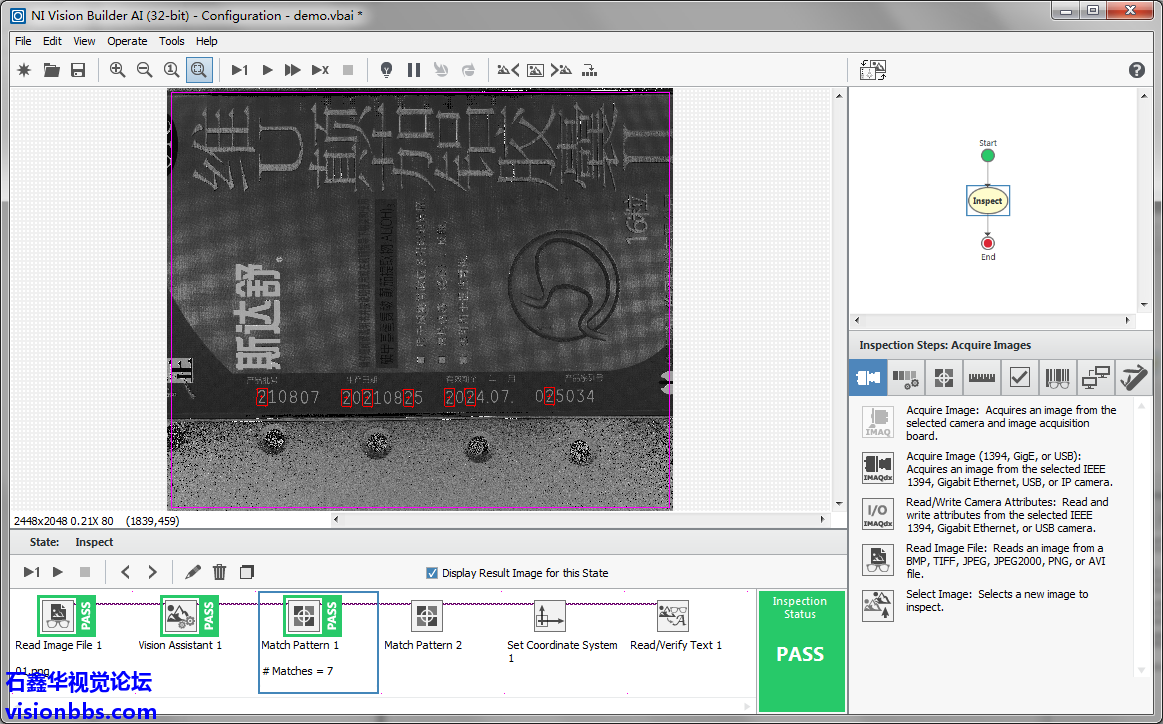
Task: Open the Operate menu
Action: pyautogui.click(x=127, y=41)
